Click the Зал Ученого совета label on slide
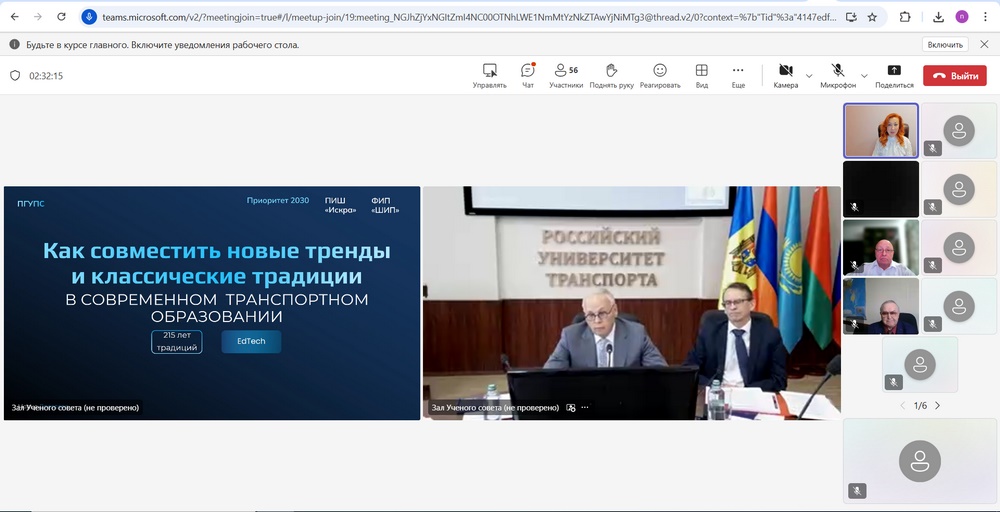The height and width of the screenshot is (512, 1000). 75,407
